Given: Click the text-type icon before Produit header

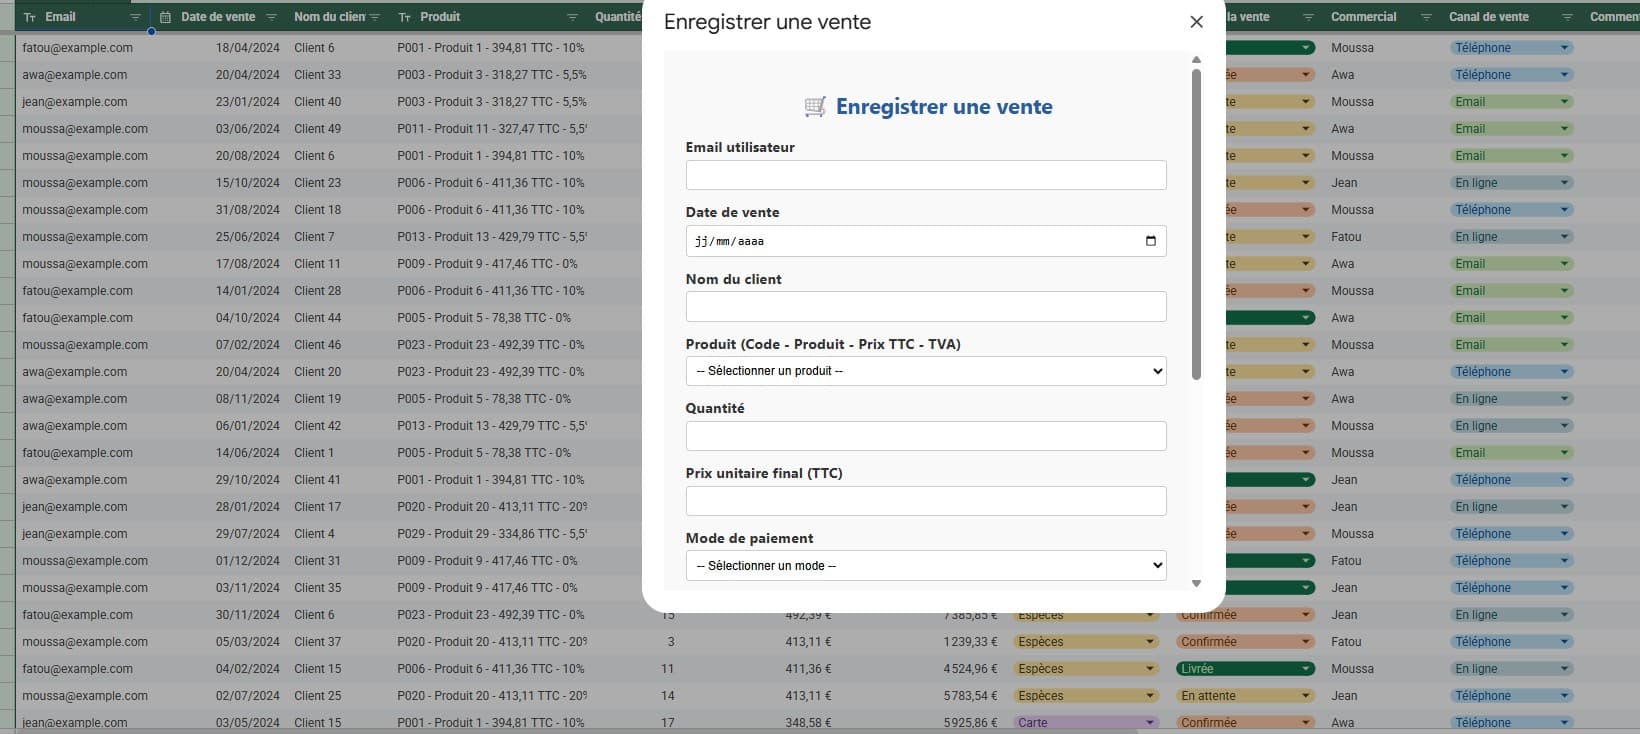Looking at the screenshot, I should coord(404,17).
